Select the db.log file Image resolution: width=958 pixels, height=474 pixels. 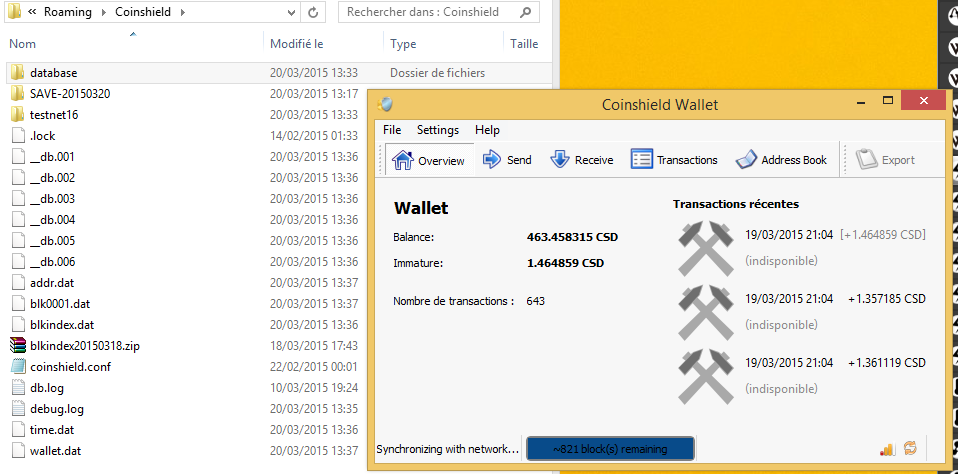click(x=46, y=388)
